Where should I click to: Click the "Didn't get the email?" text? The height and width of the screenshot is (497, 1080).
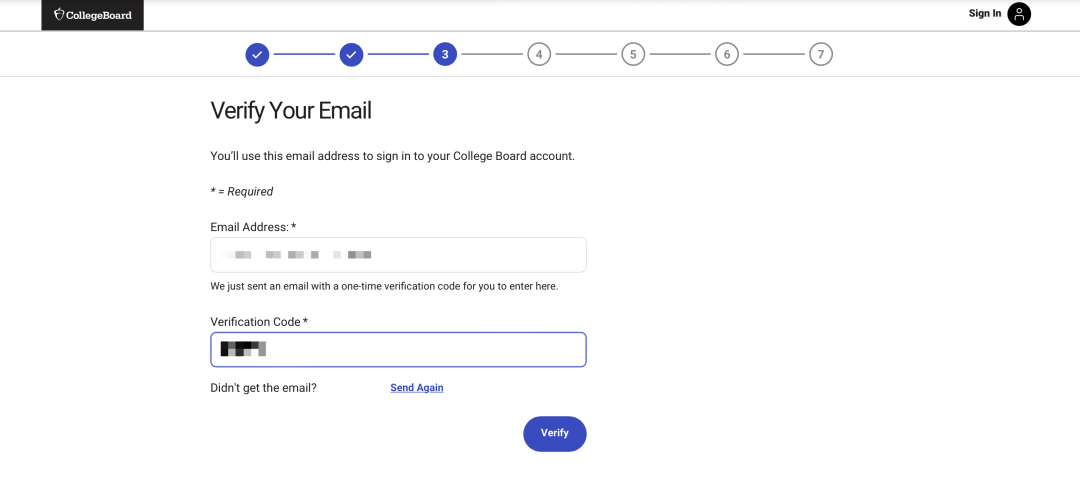263,388
